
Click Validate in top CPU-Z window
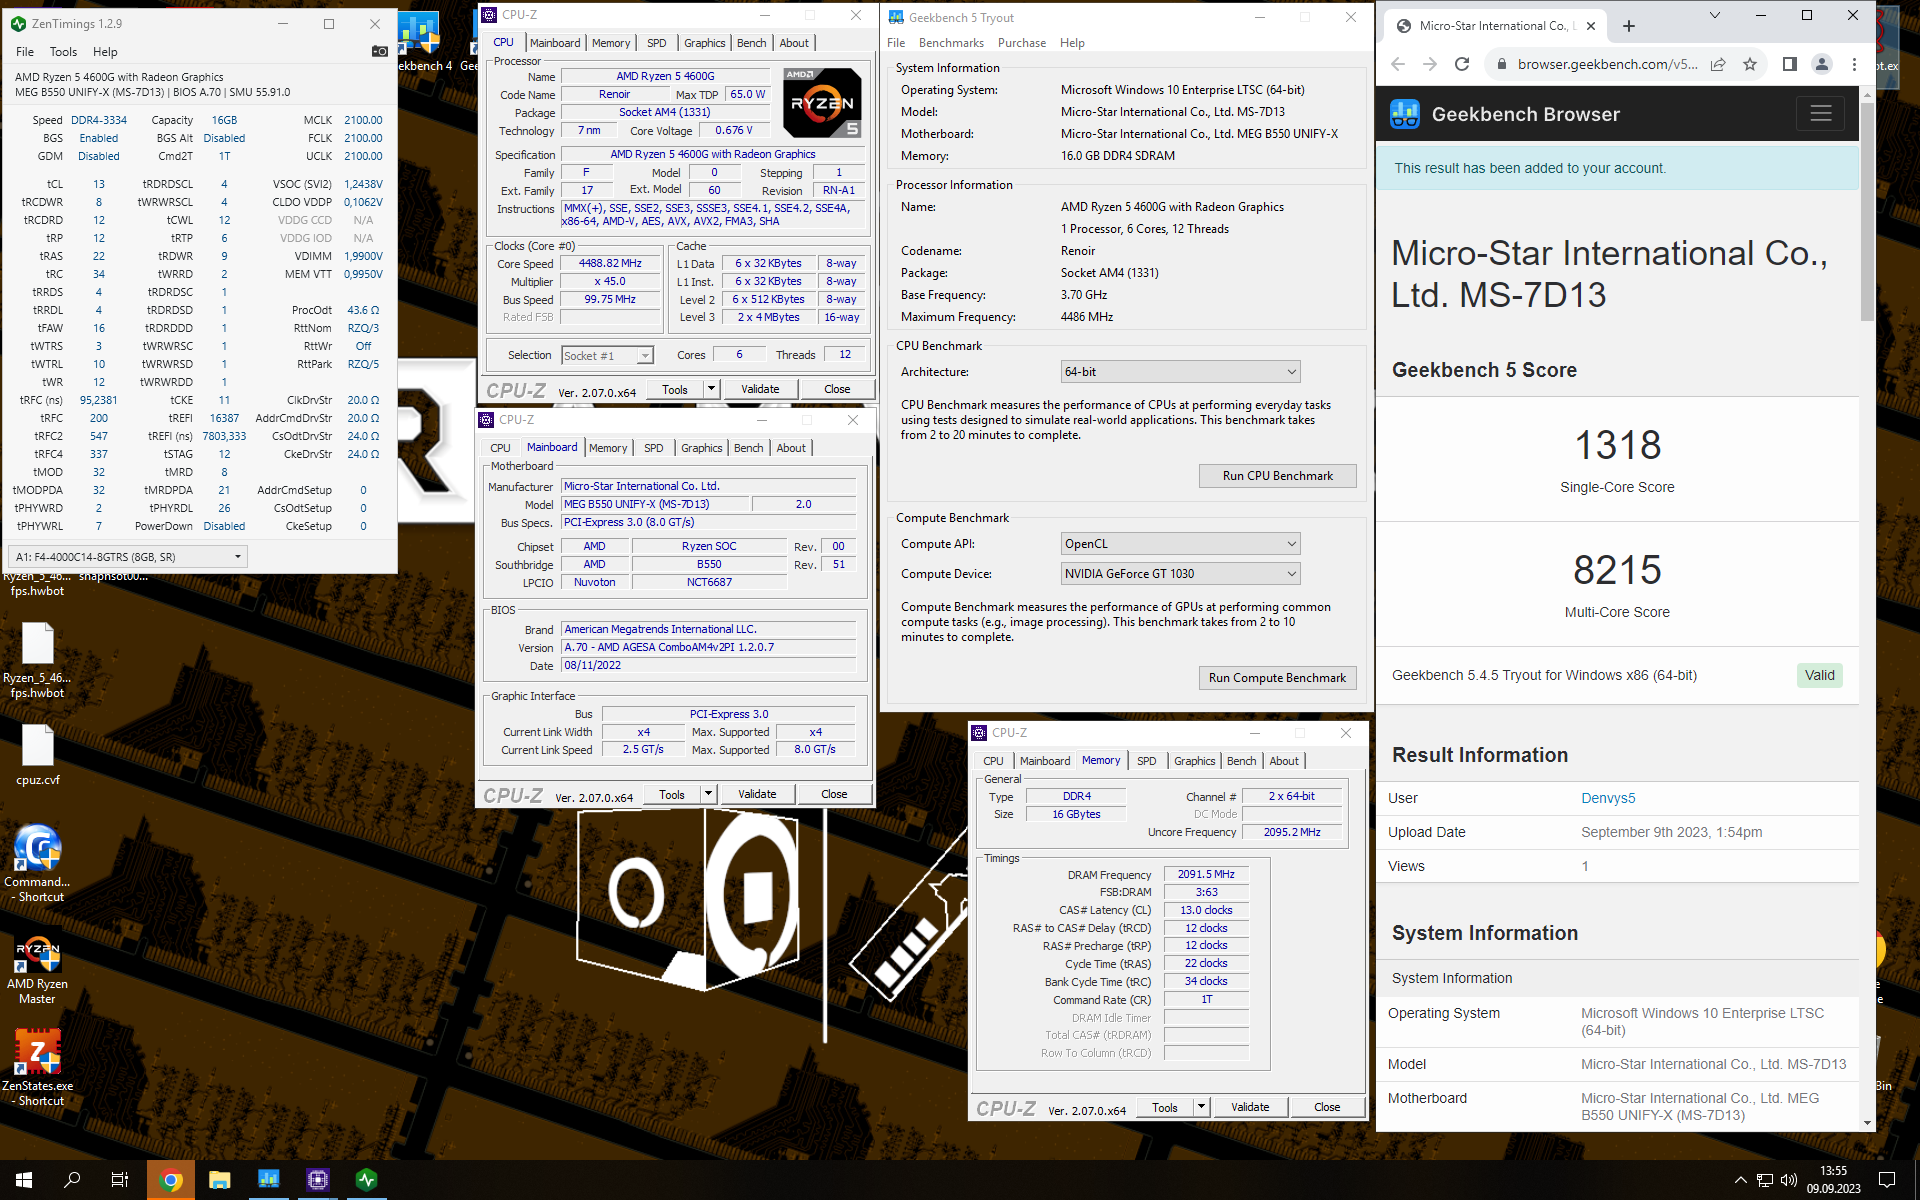point(760,389)
